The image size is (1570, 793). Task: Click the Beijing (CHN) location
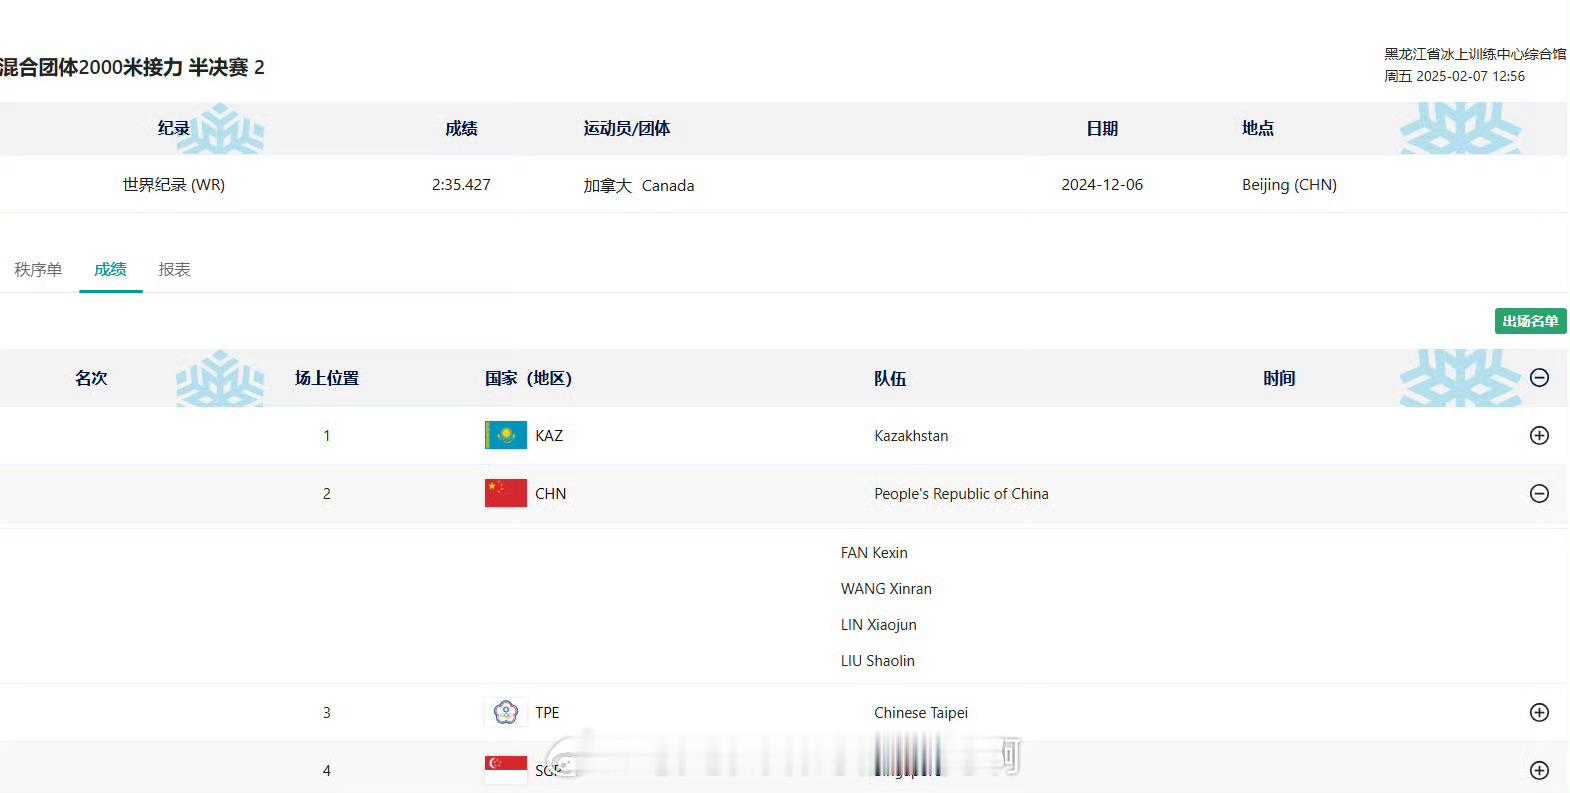[x=1289, y=185]
